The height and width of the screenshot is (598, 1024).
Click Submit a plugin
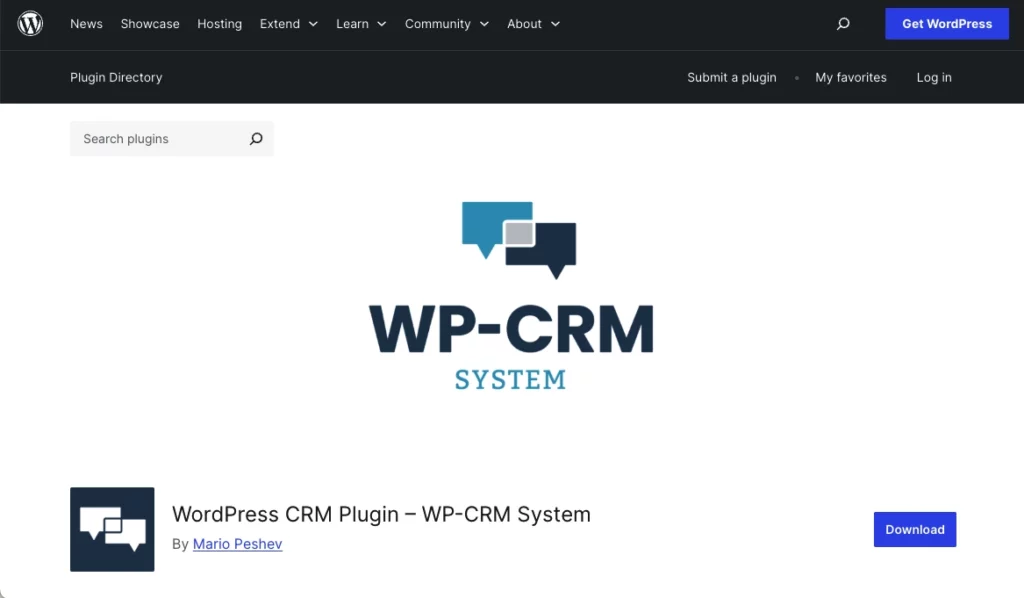(x=731, y=77)
